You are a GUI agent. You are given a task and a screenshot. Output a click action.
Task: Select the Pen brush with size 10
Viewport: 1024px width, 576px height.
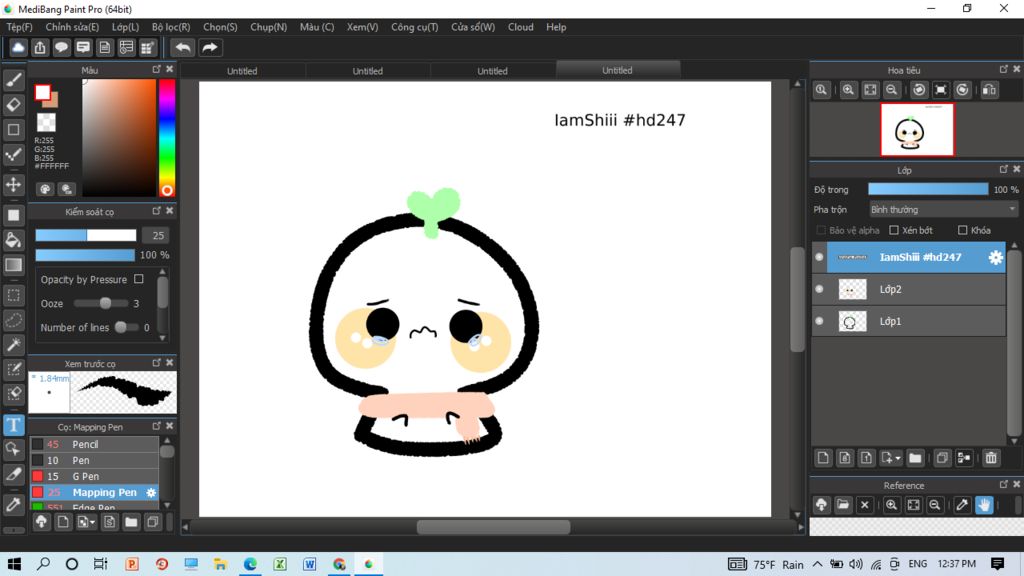click(x=95, y=460)
